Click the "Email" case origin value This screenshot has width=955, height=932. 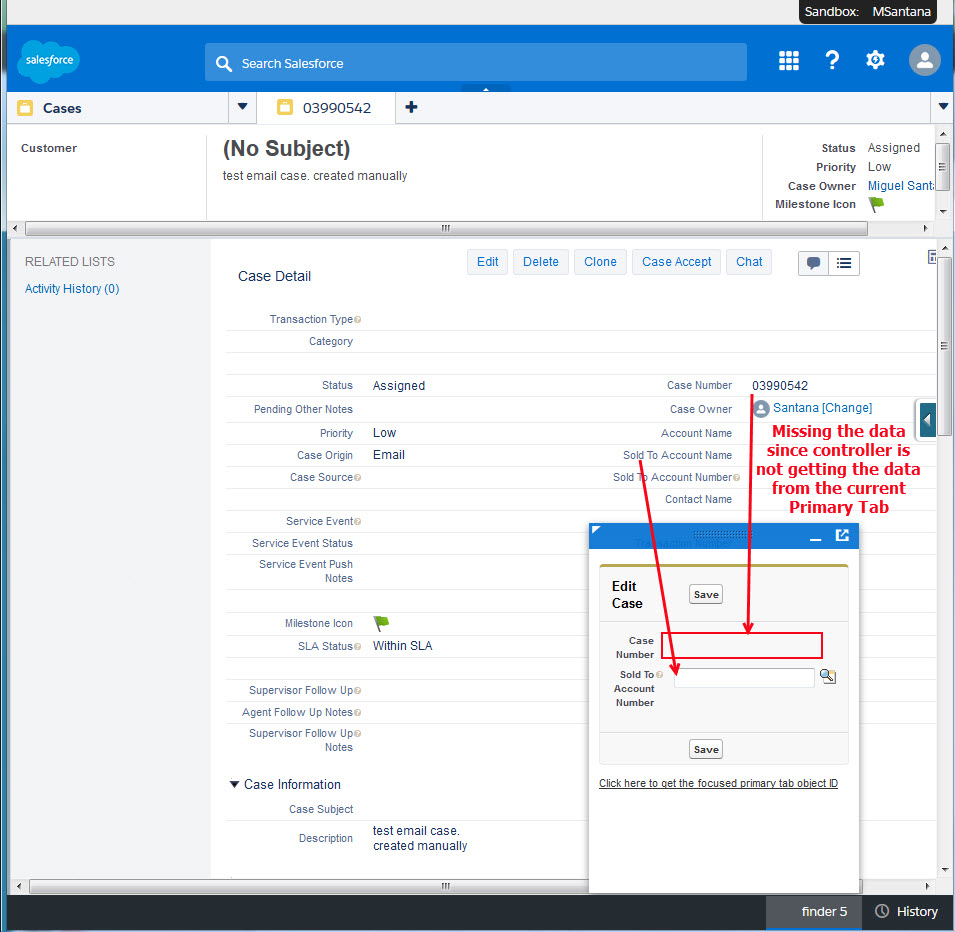389,455
